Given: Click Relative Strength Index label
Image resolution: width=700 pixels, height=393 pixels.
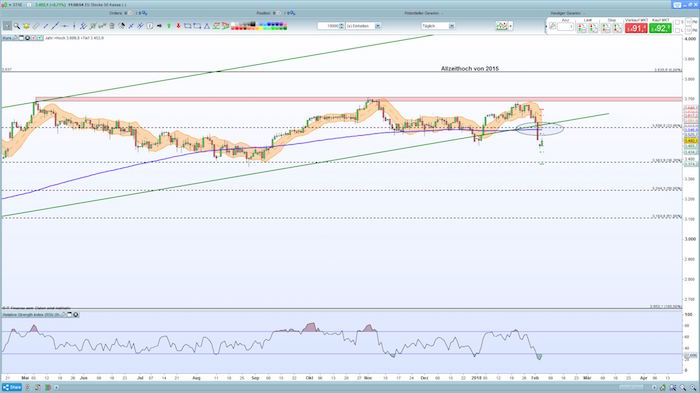Looking at the screenshot, I should [x=31, y=315].
